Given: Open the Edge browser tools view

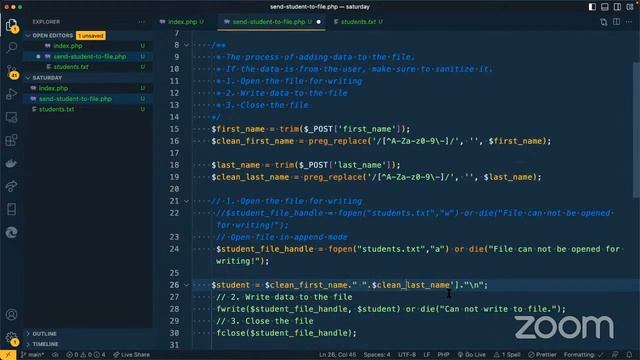Looking at the screenshot, I should 11,232.
